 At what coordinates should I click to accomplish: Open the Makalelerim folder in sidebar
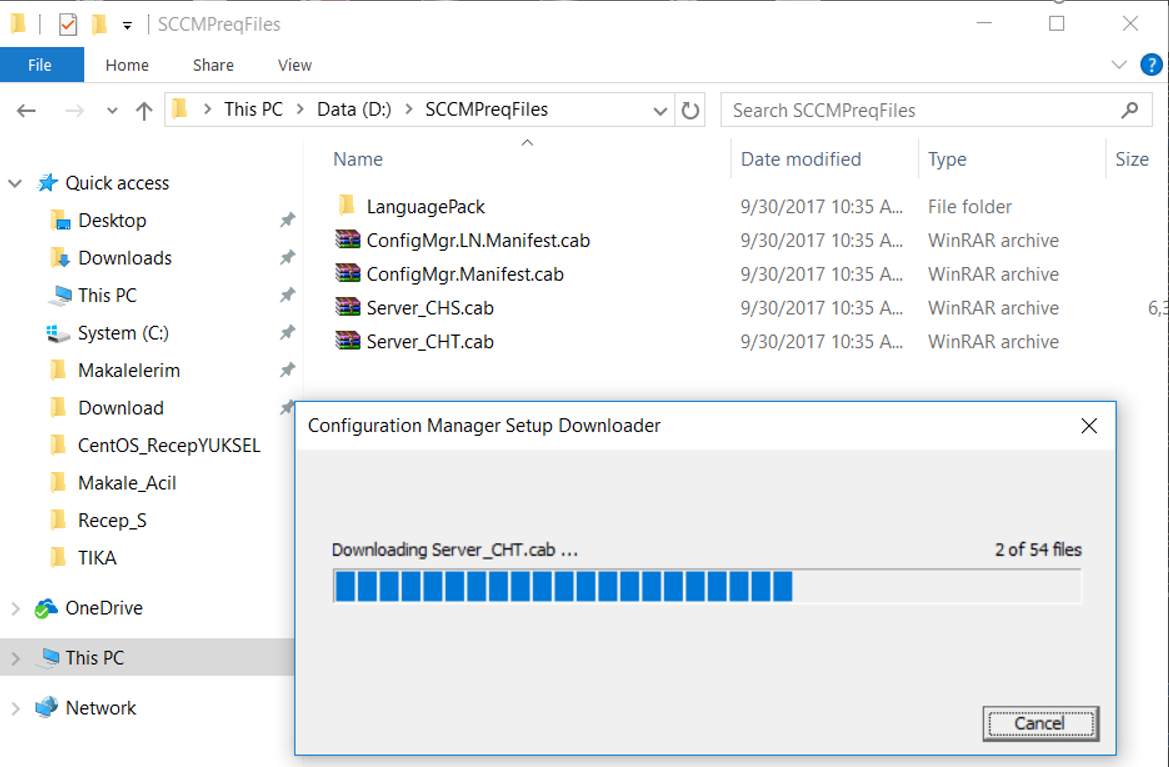point(129,370)
